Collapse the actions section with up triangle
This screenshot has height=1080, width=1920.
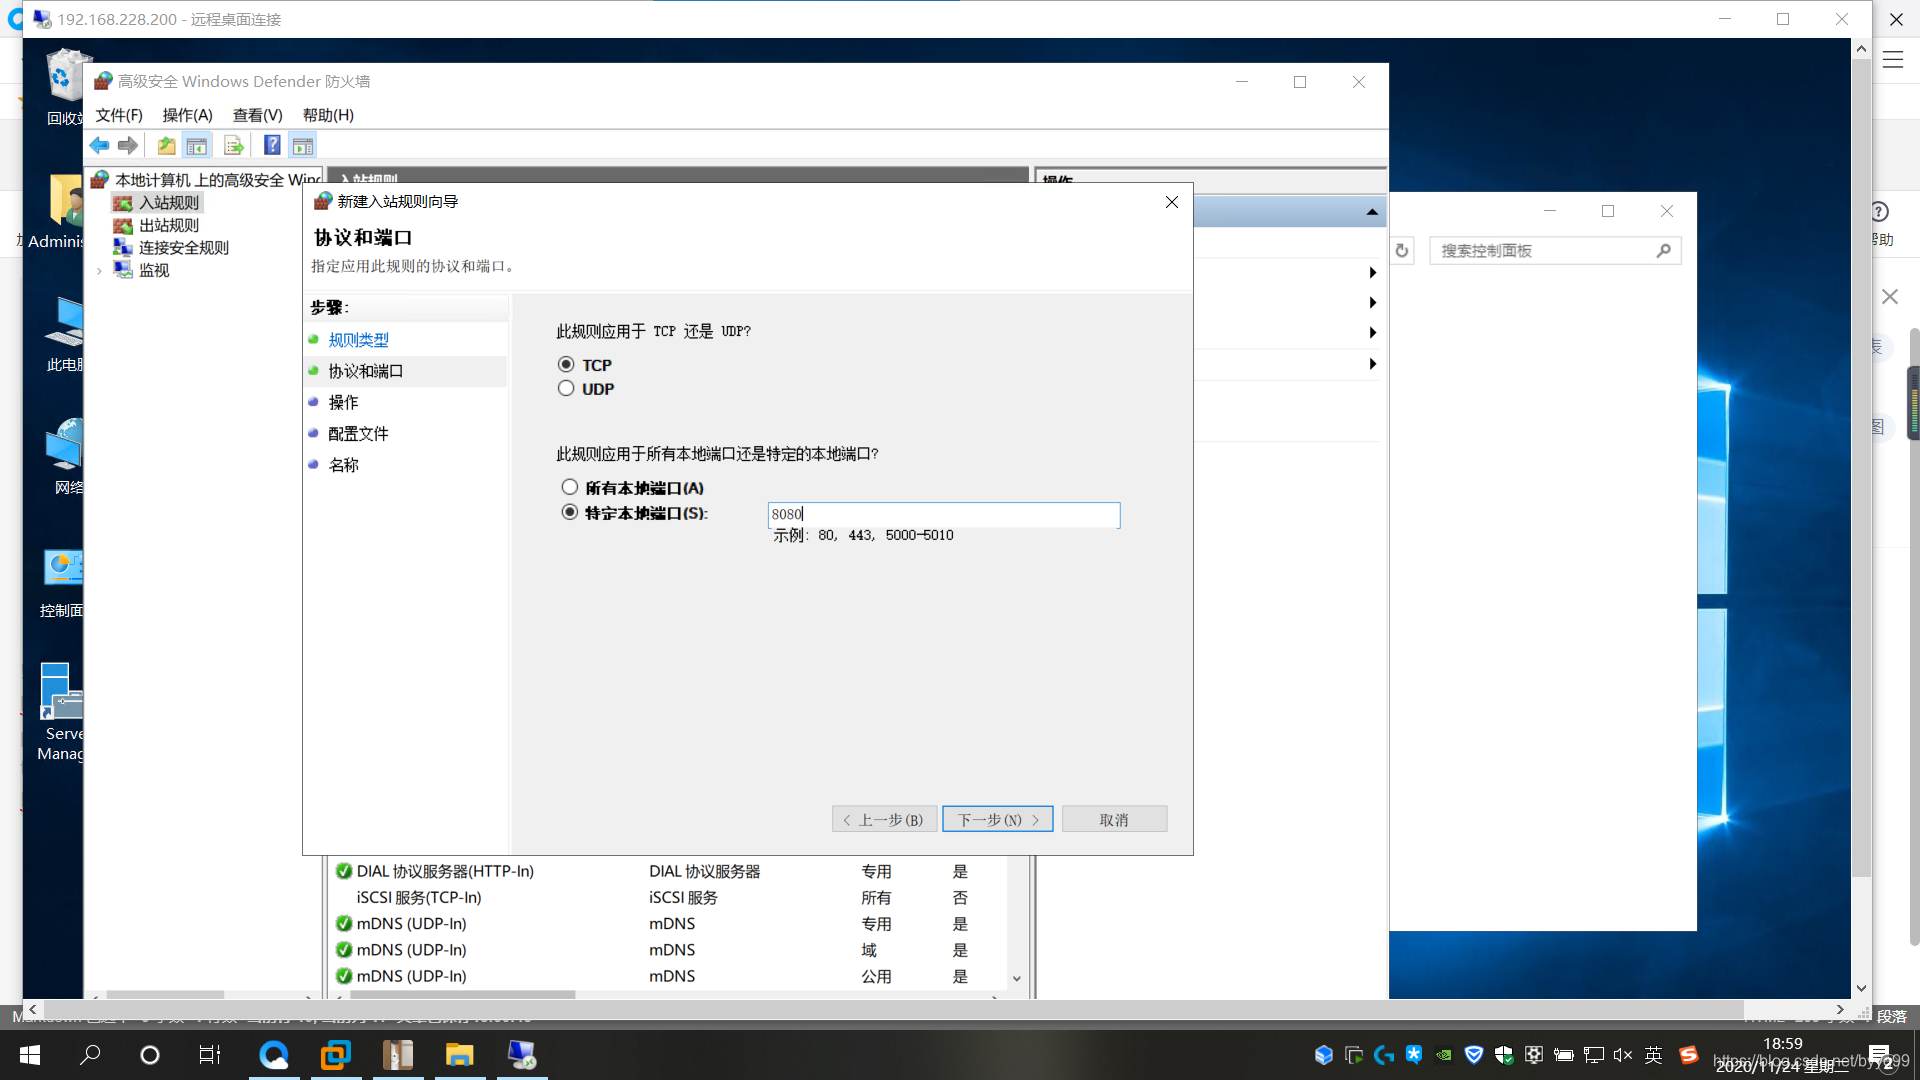pyautogui.click(x=1372, y=212)
